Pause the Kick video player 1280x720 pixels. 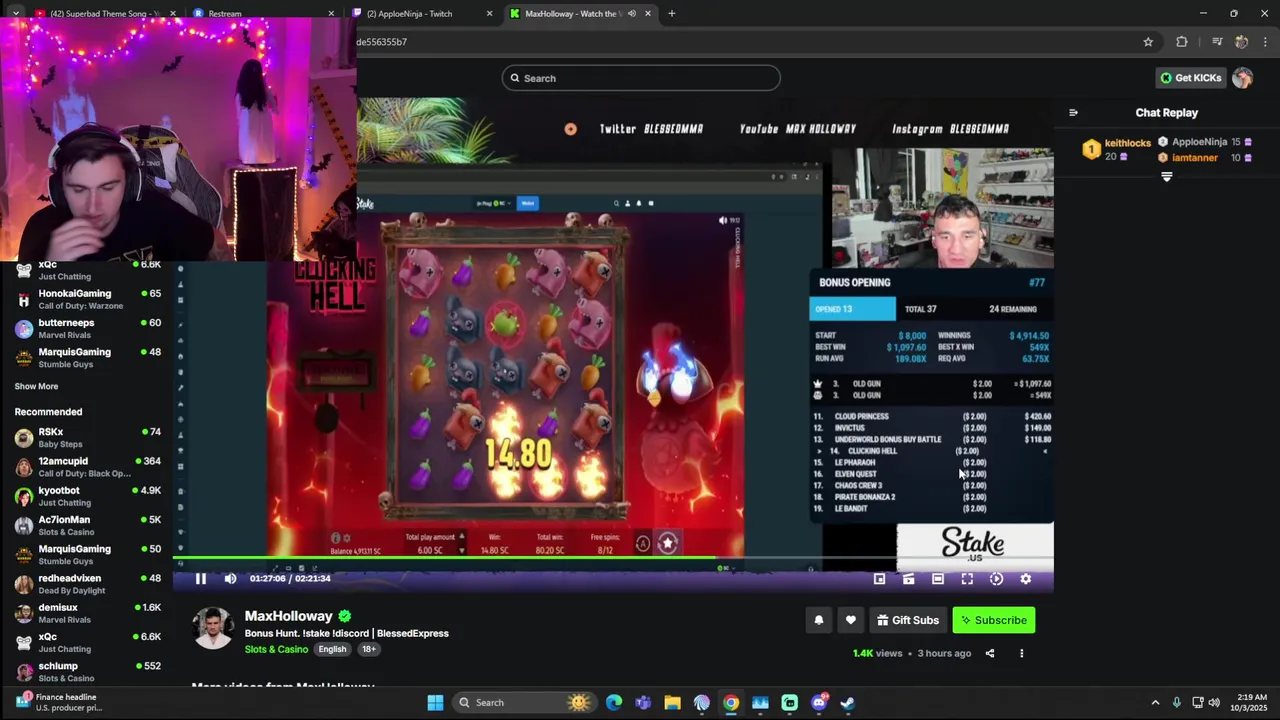[x=200, y=578]
